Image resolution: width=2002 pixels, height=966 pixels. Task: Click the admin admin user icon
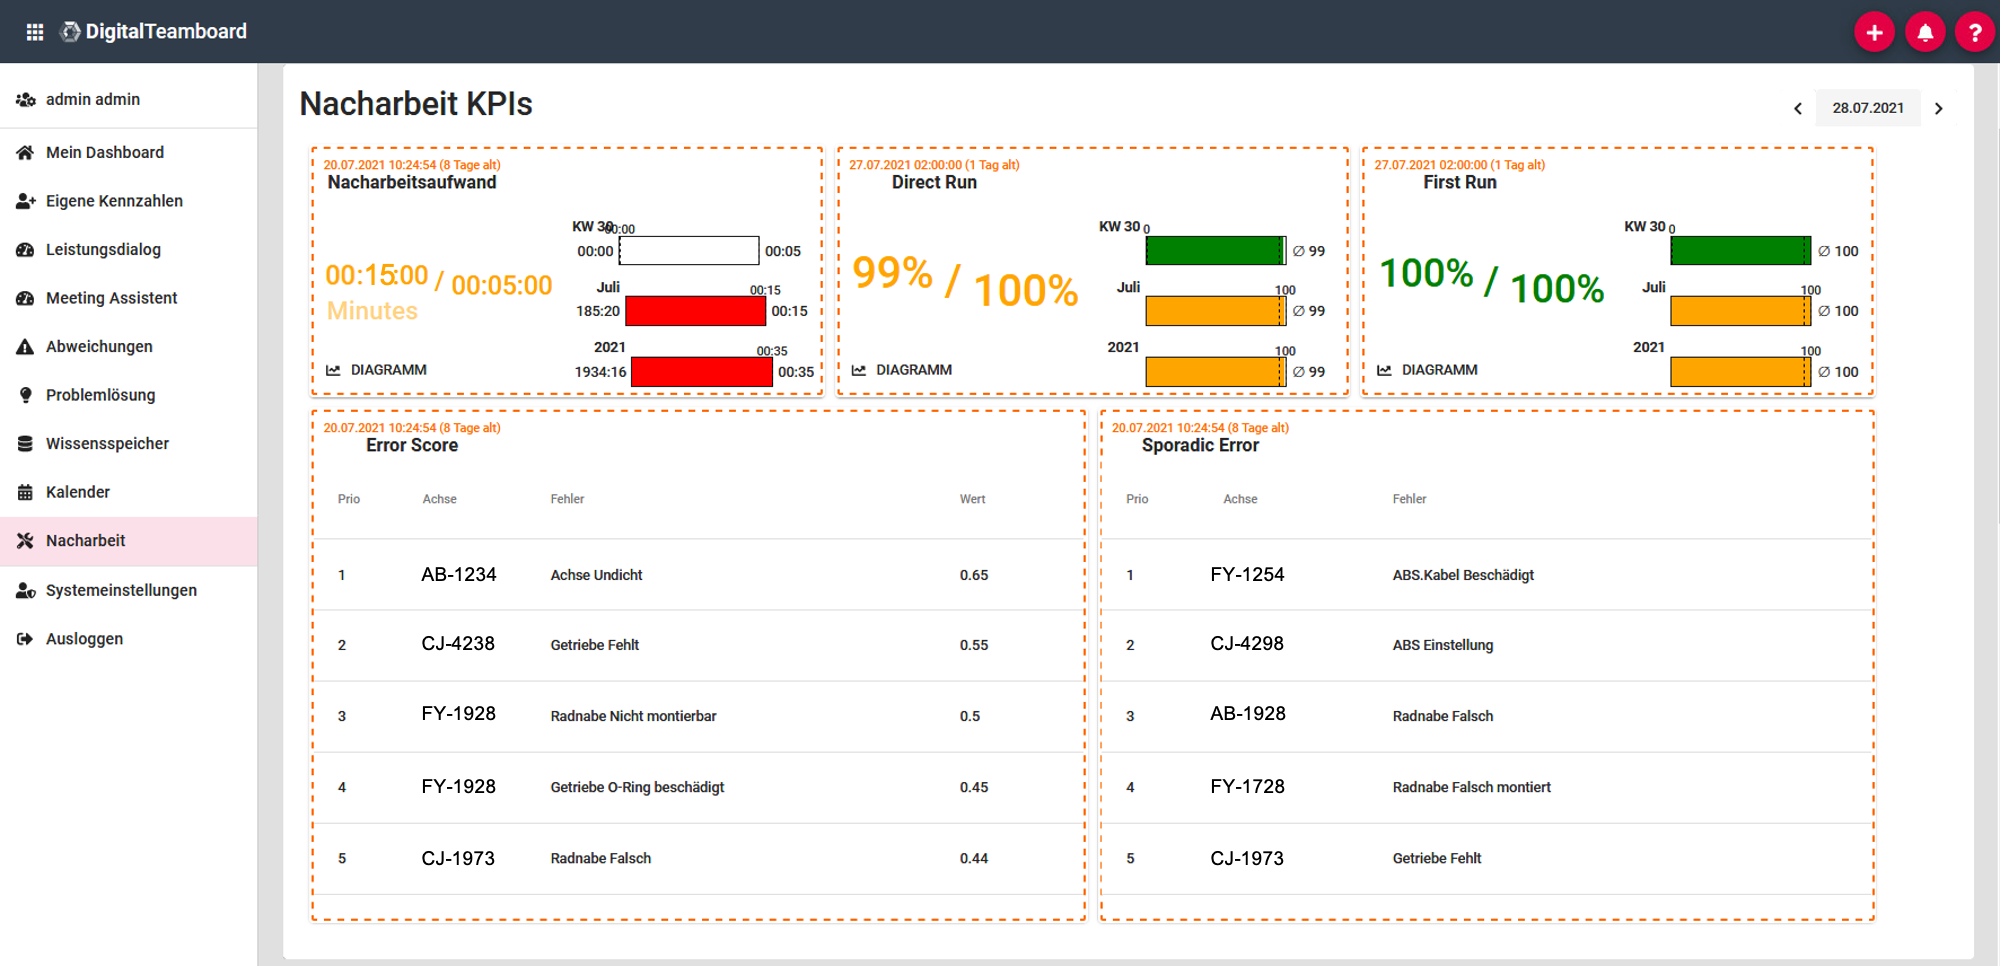point(26,100)
